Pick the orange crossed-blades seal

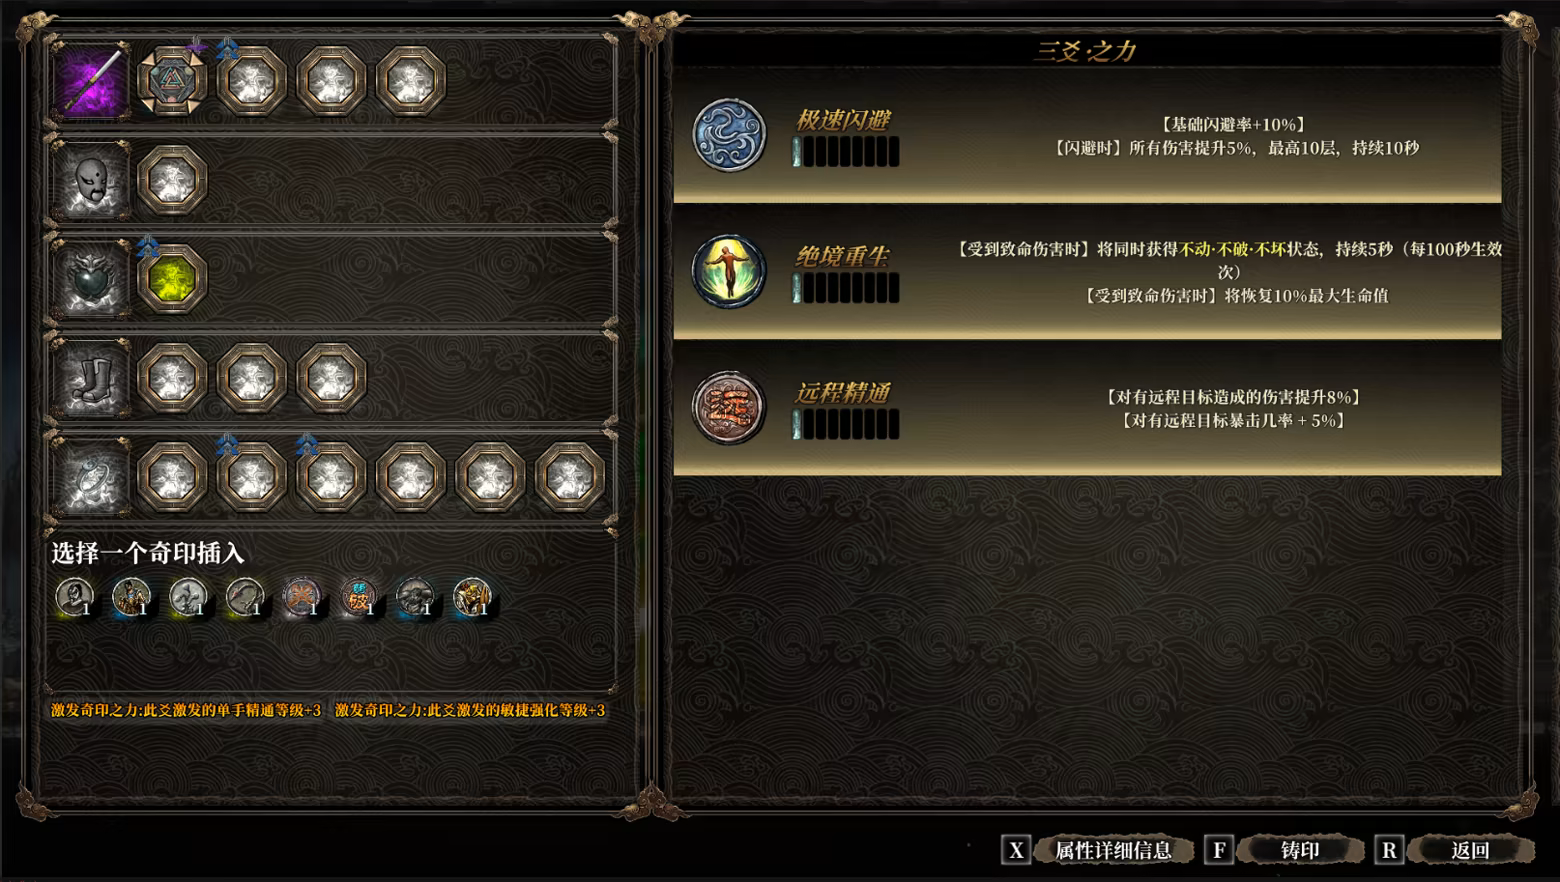[x=302, y=597]
